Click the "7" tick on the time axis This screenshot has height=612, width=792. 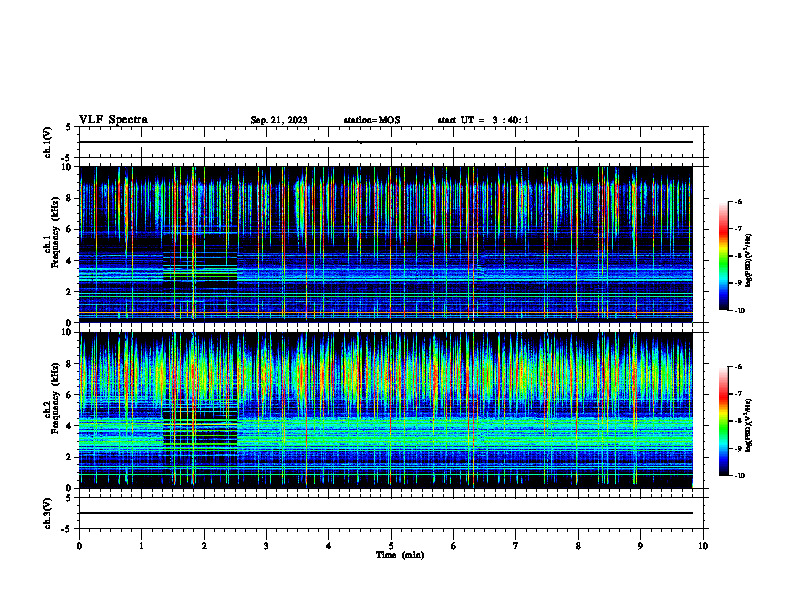point(516,546)
